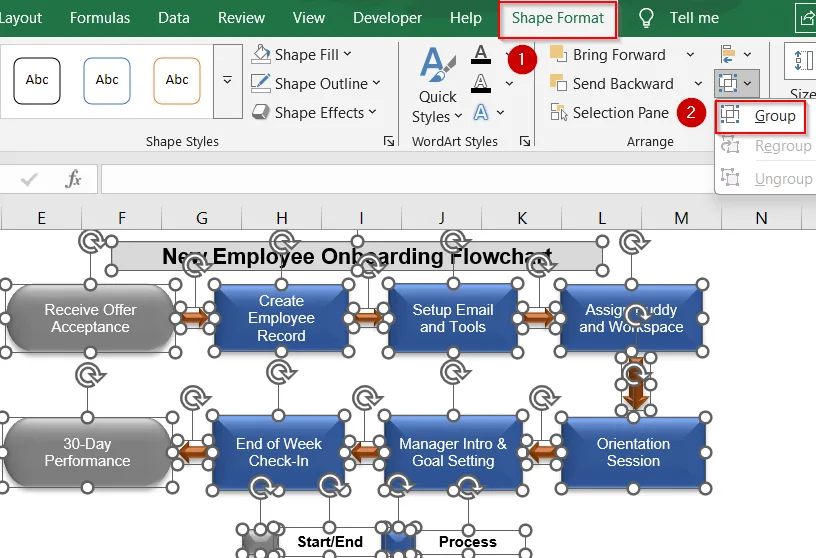
Task: Open the Text Effects dropdown arrow
Action: (501, 112)
